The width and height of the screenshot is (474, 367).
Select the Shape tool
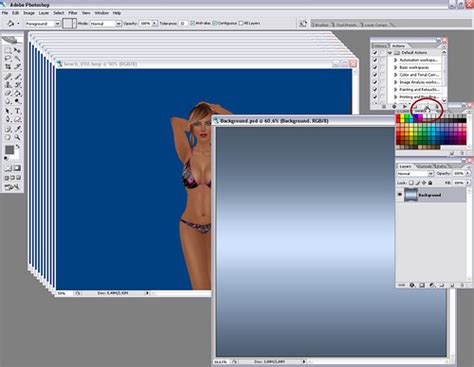pyautogui.click(x=17, y=119)
